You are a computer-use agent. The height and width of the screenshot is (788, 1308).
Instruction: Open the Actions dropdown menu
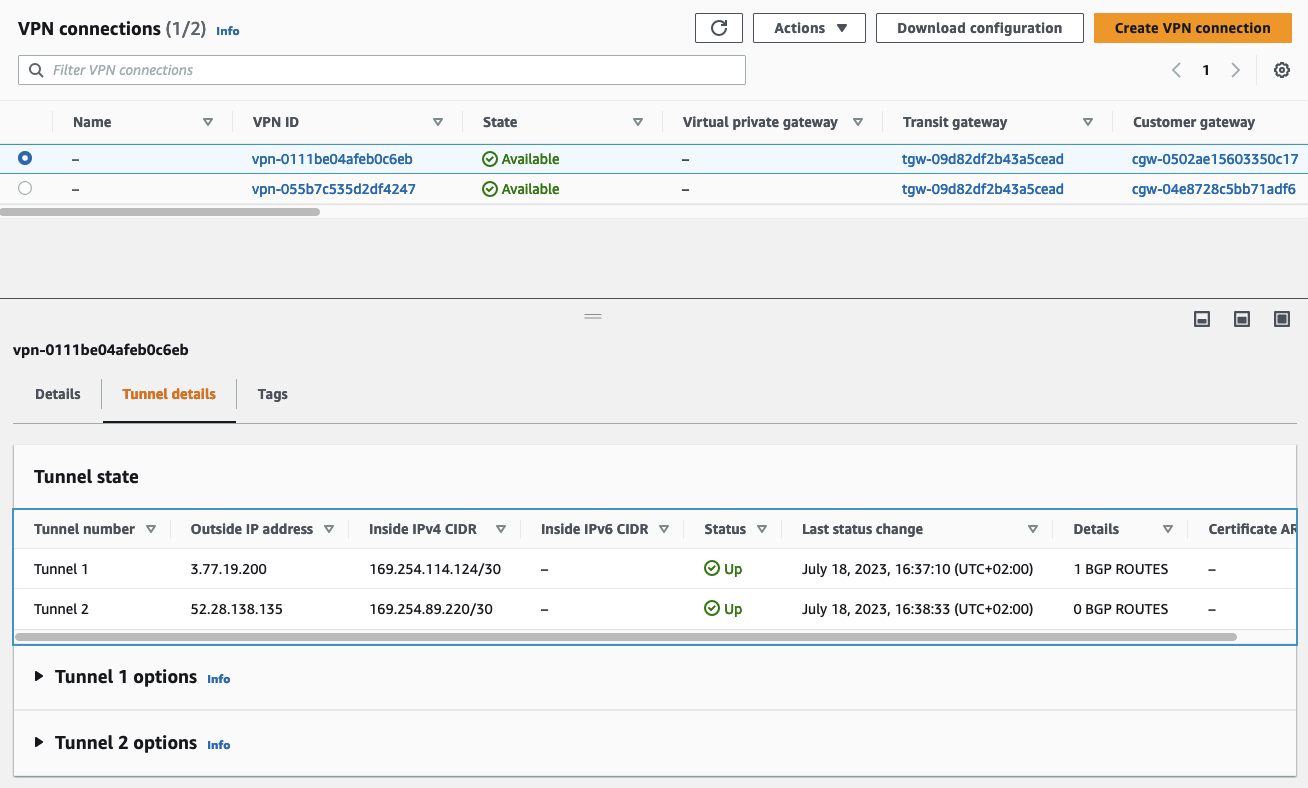(809, 28)
